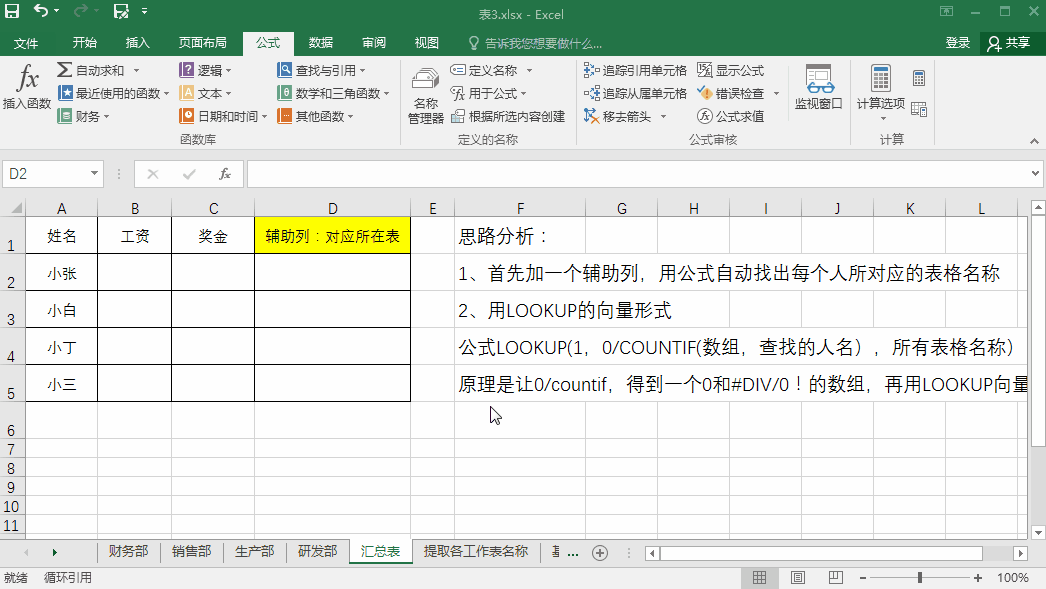Screen dimensions: 1046x589
Task: Open Financial (财务) functions
Action: [x=83, y=116]
